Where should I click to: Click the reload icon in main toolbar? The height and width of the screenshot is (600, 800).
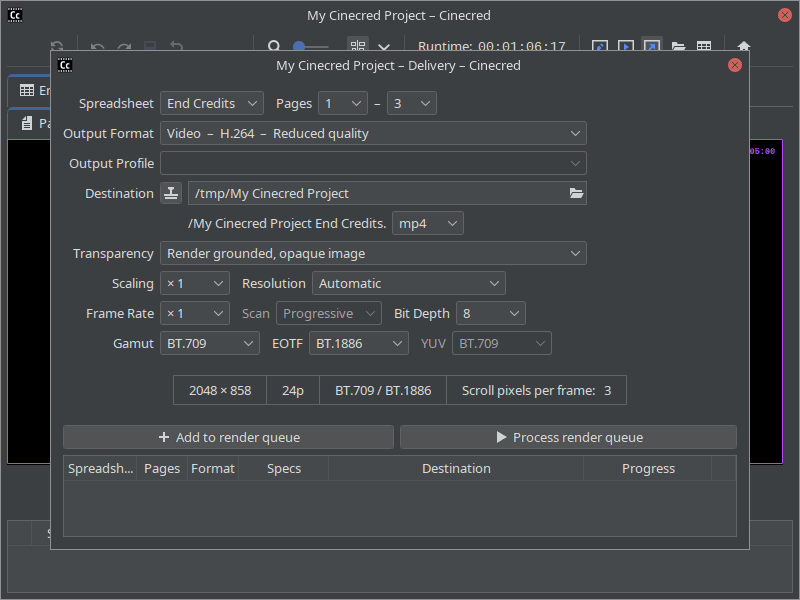tap(57, 46)
